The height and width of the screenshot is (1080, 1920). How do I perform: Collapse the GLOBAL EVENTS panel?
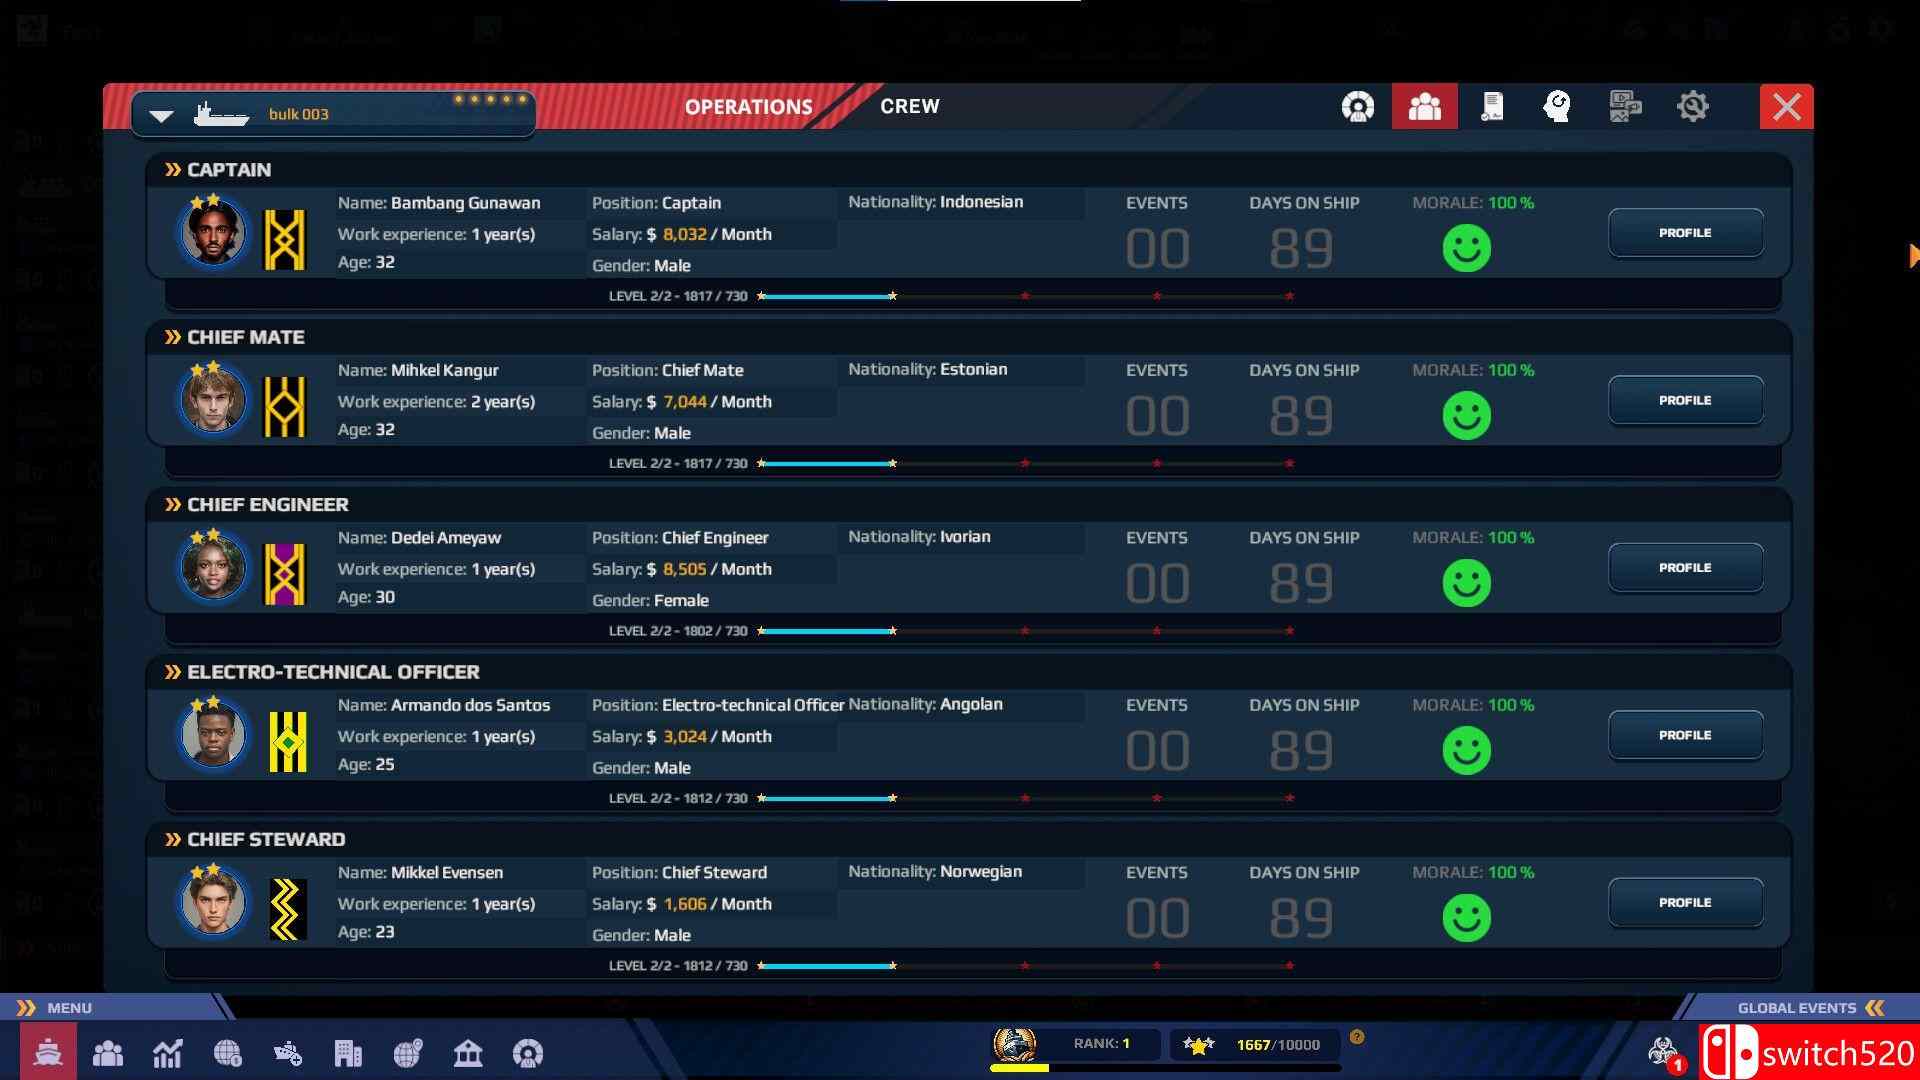1875,1007
